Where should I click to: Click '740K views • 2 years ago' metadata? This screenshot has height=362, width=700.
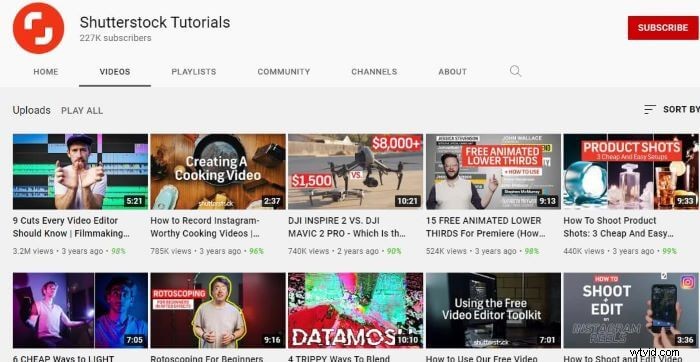pyautogui.click(x=333, y=251)
